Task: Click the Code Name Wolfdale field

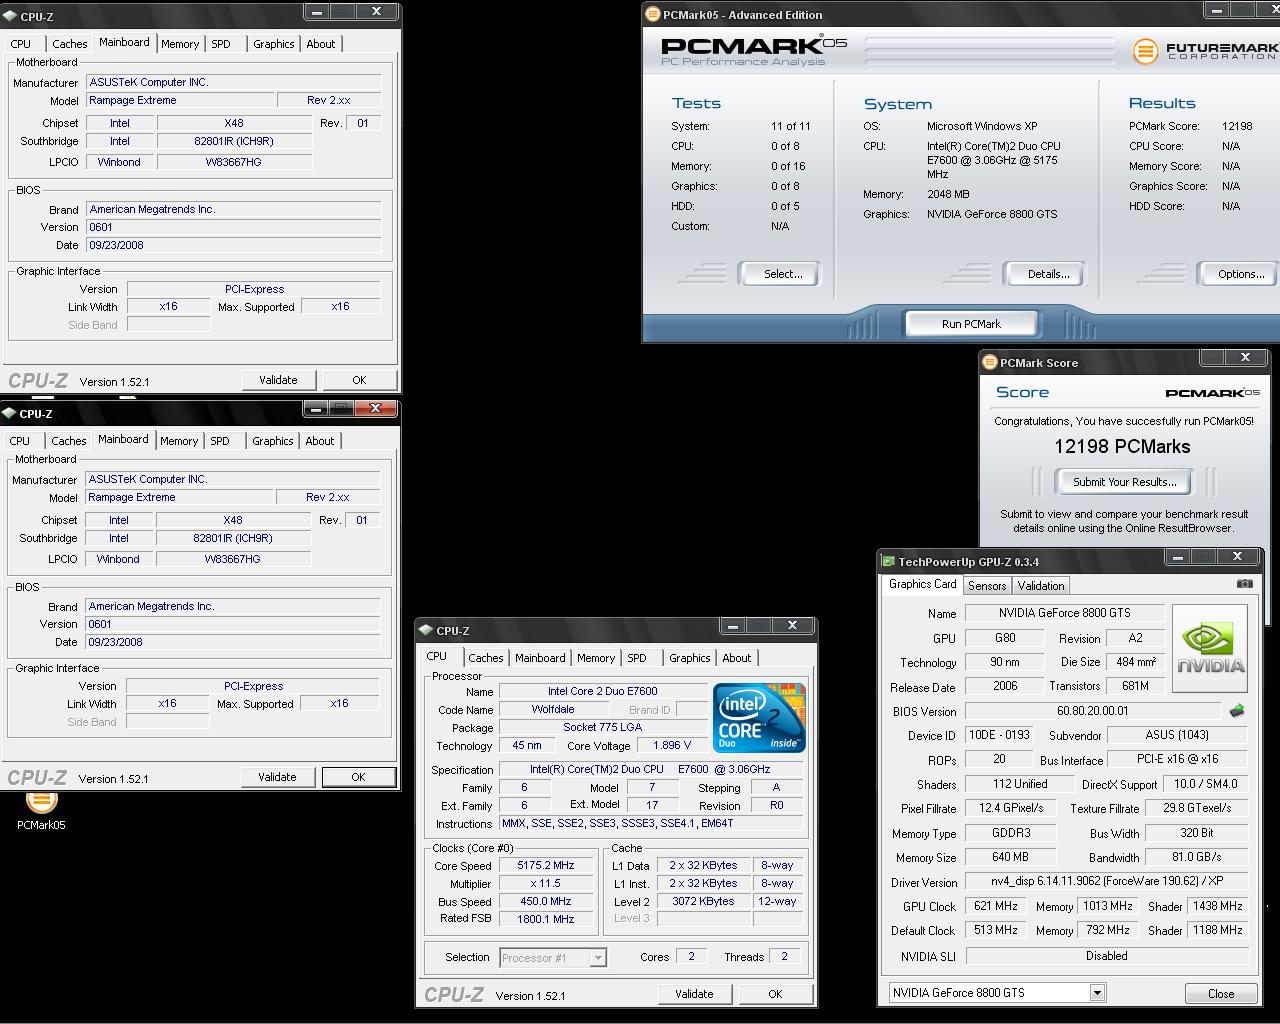Action: pyautogui.click(x=553, y=709)
